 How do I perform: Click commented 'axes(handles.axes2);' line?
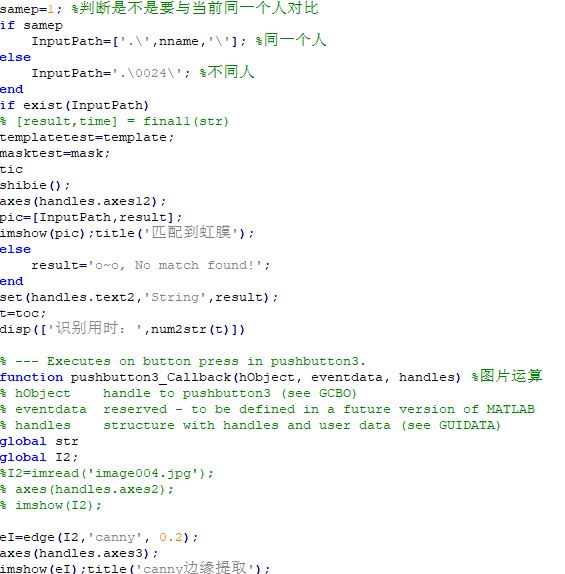pos(87,489)
